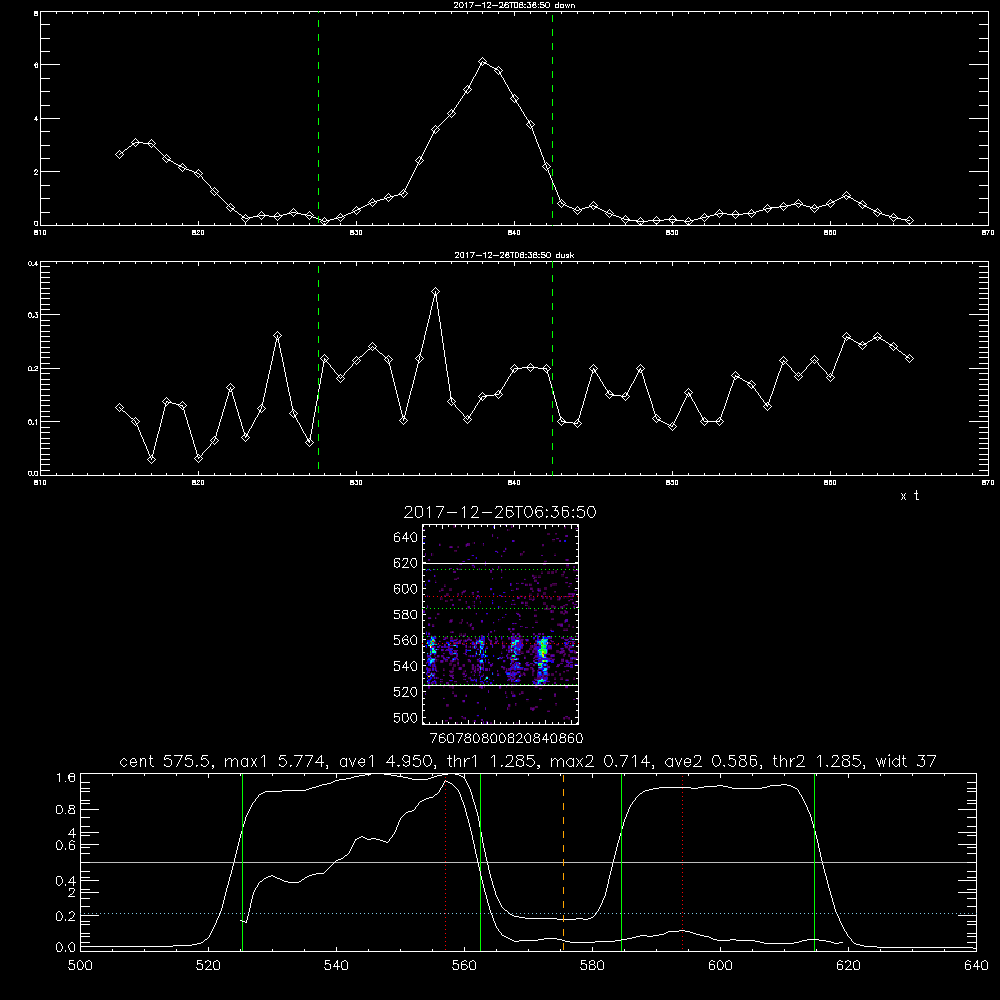The height and width of the screenshot is (1000, 1000).
Task: Click the blue dotted threshold line at 0.2
Action: [528, 913]
